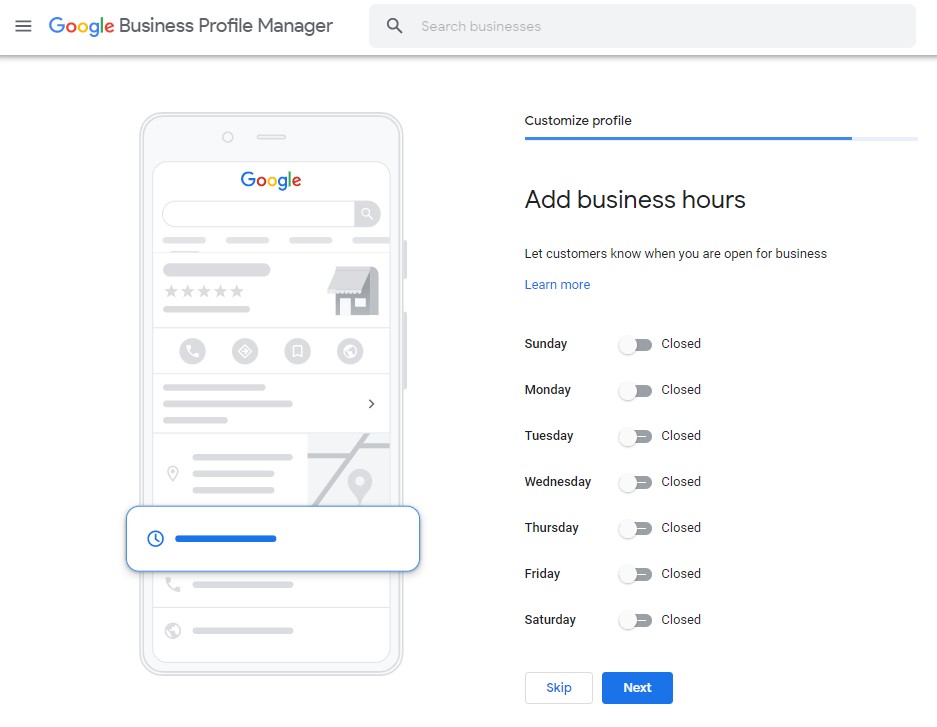Viewport: 937px width, 727px height.
Task: Click the Closed status next to Monday
Action: 681,389
